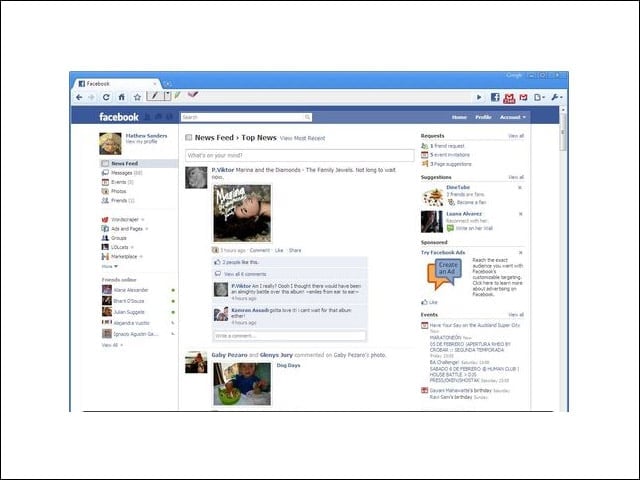The height and width of the screenshot is (480, 640).
Task: Open Friends in left sidebar
Action: pos(118,200)
